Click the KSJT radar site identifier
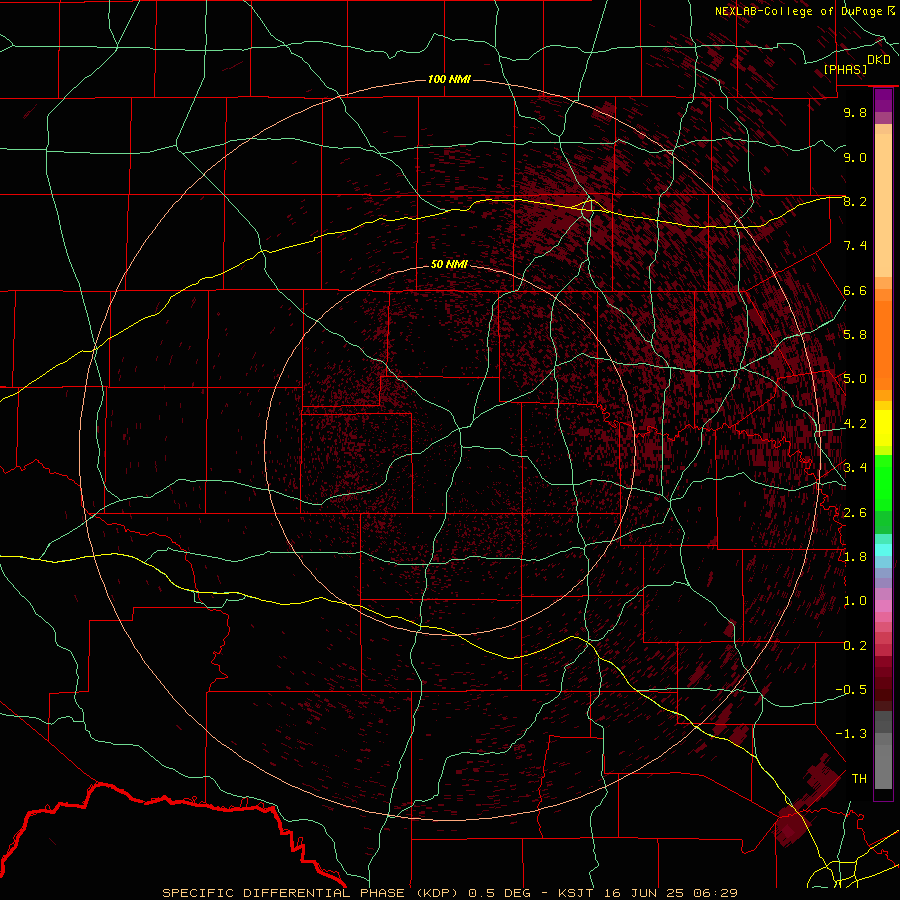The image size is (900, 900). click(x=576, y=893)
